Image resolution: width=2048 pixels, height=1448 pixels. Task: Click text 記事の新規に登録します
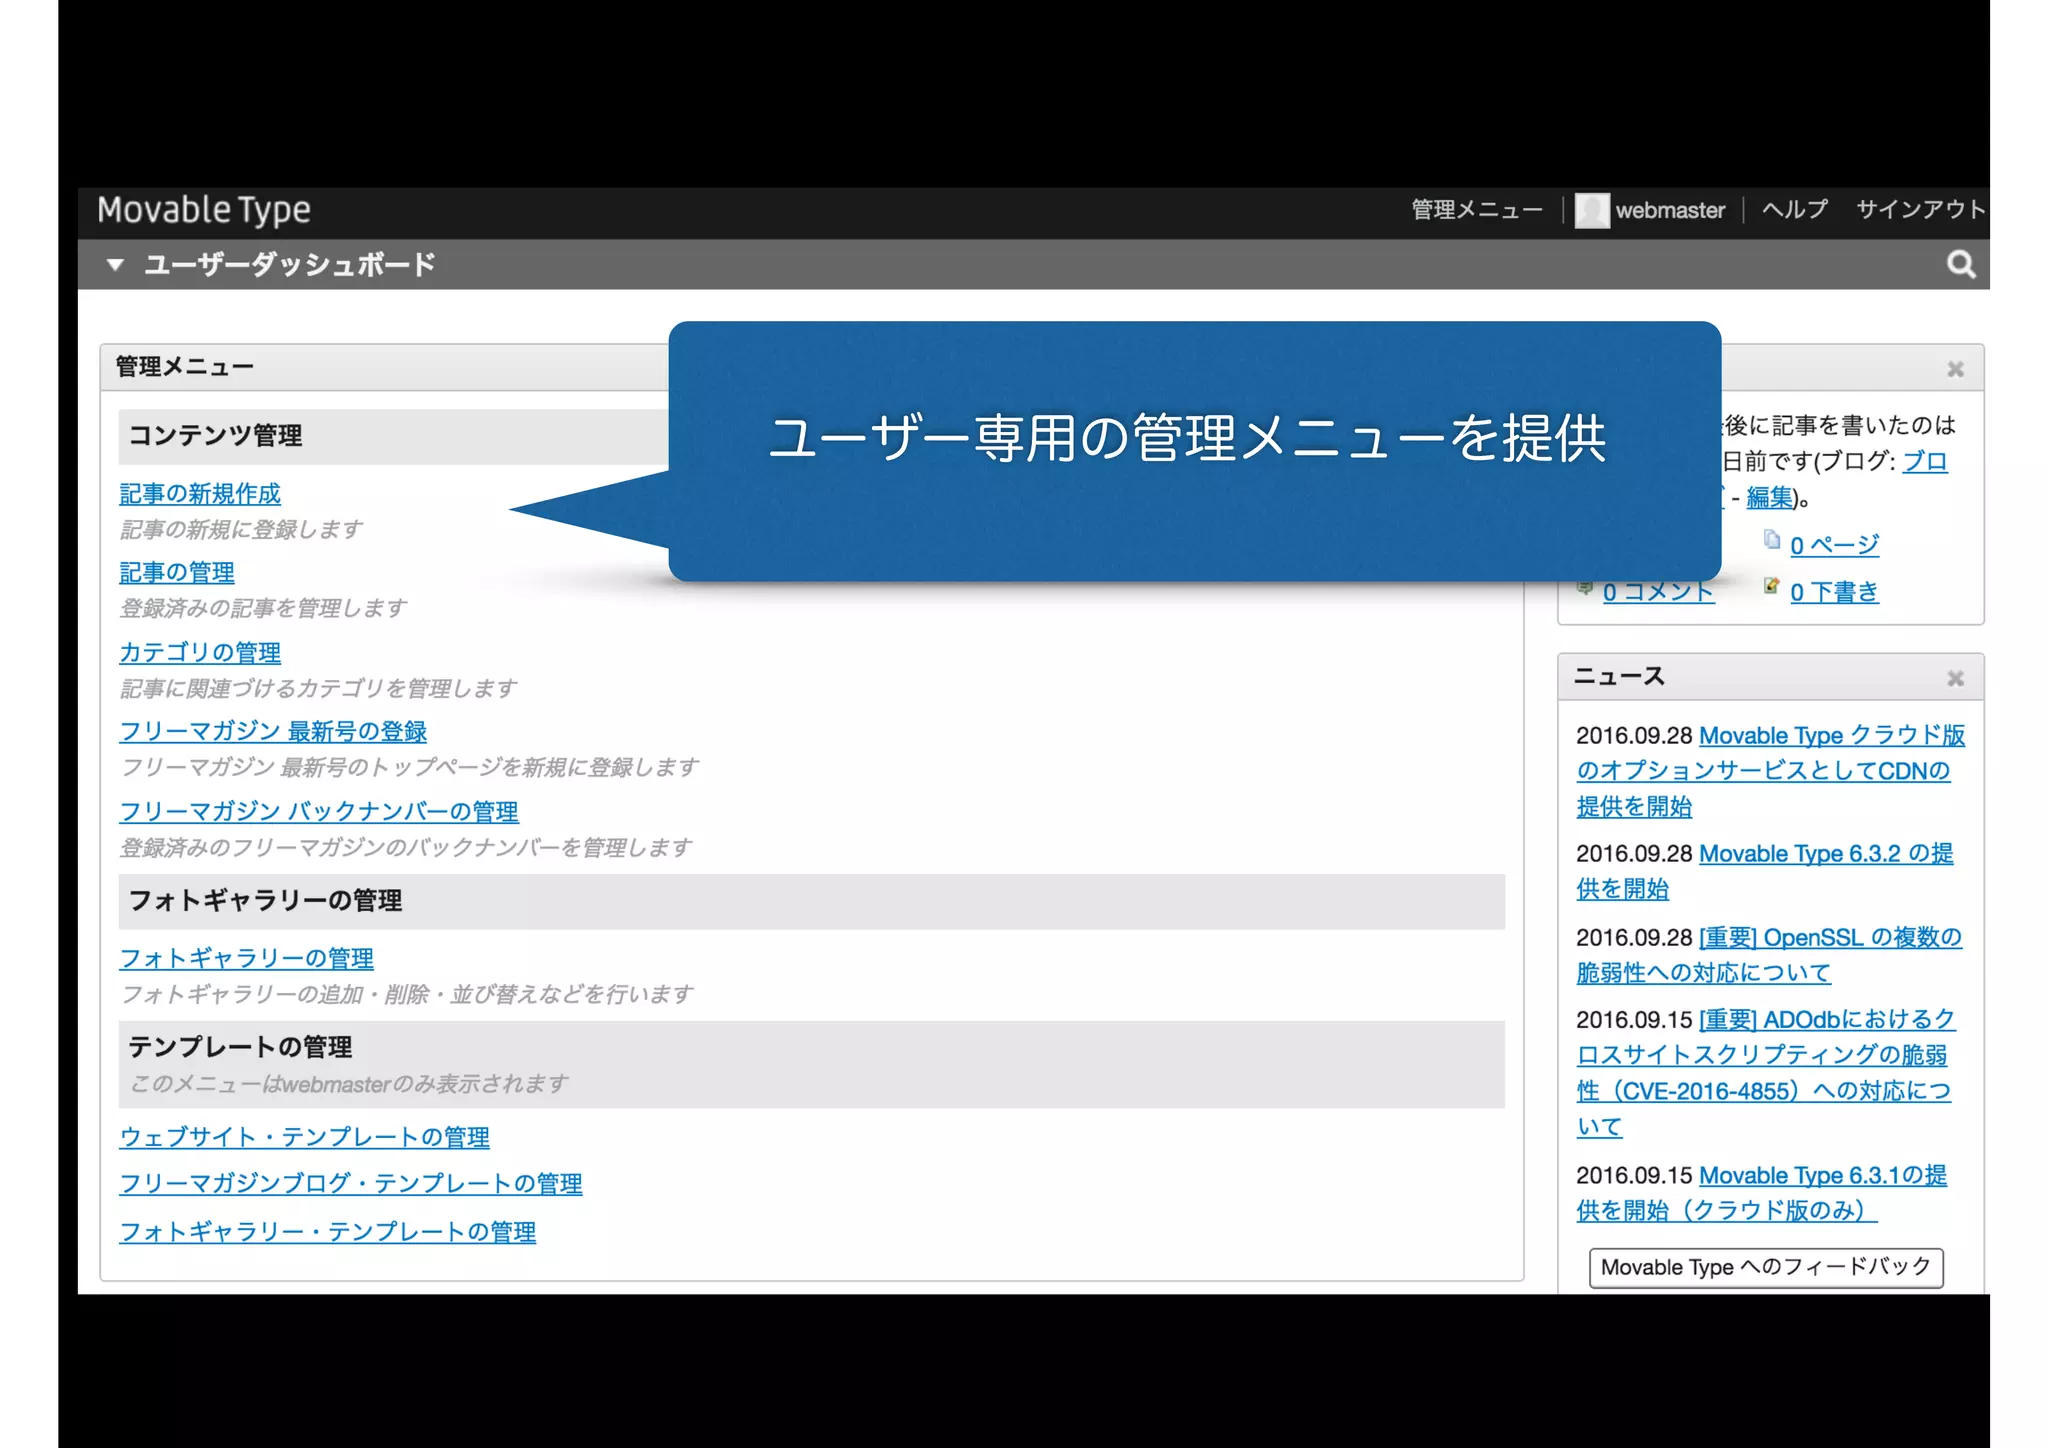point(241,530)
